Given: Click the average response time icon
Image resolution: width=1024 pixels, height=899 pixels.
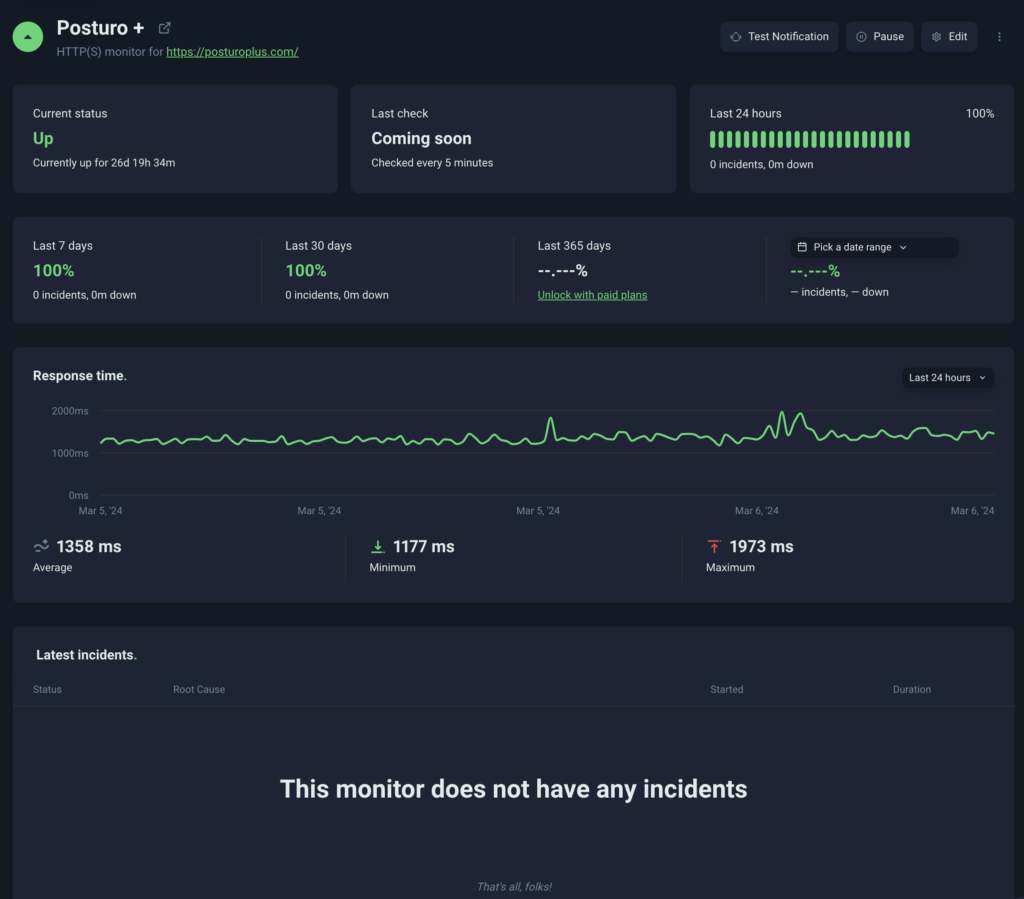Looking at the screenshot, I should pyautogui.click(x=41, y=546).
